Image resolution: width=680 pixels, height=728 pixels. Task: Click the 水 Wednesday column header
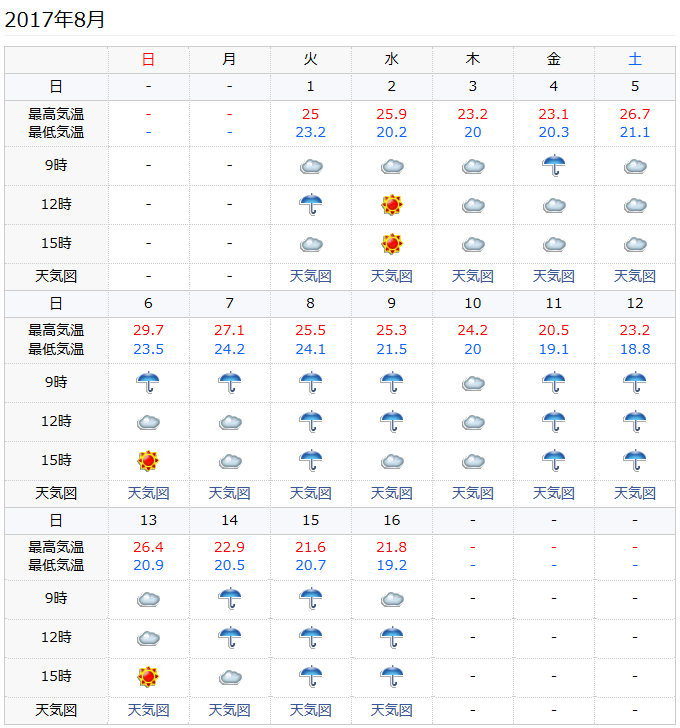(392, 59)
